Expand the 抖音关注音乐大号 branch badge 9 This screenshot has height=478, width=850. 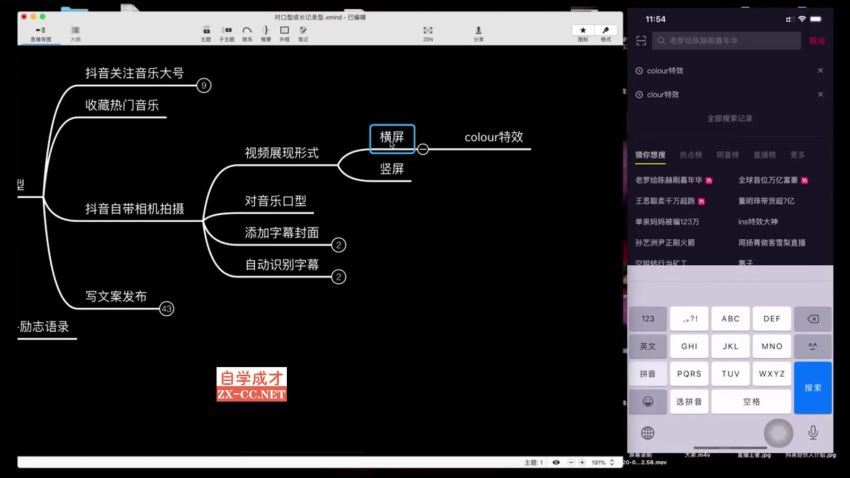tap(204, 85)
